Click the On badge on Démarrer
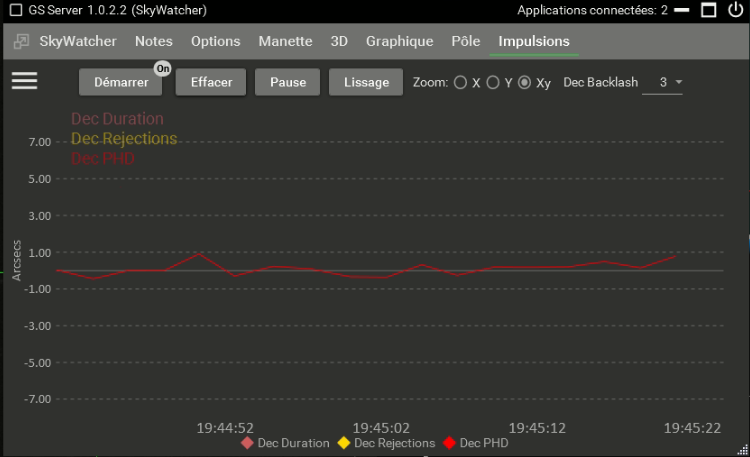750x457 pixels. click(162, 68)
